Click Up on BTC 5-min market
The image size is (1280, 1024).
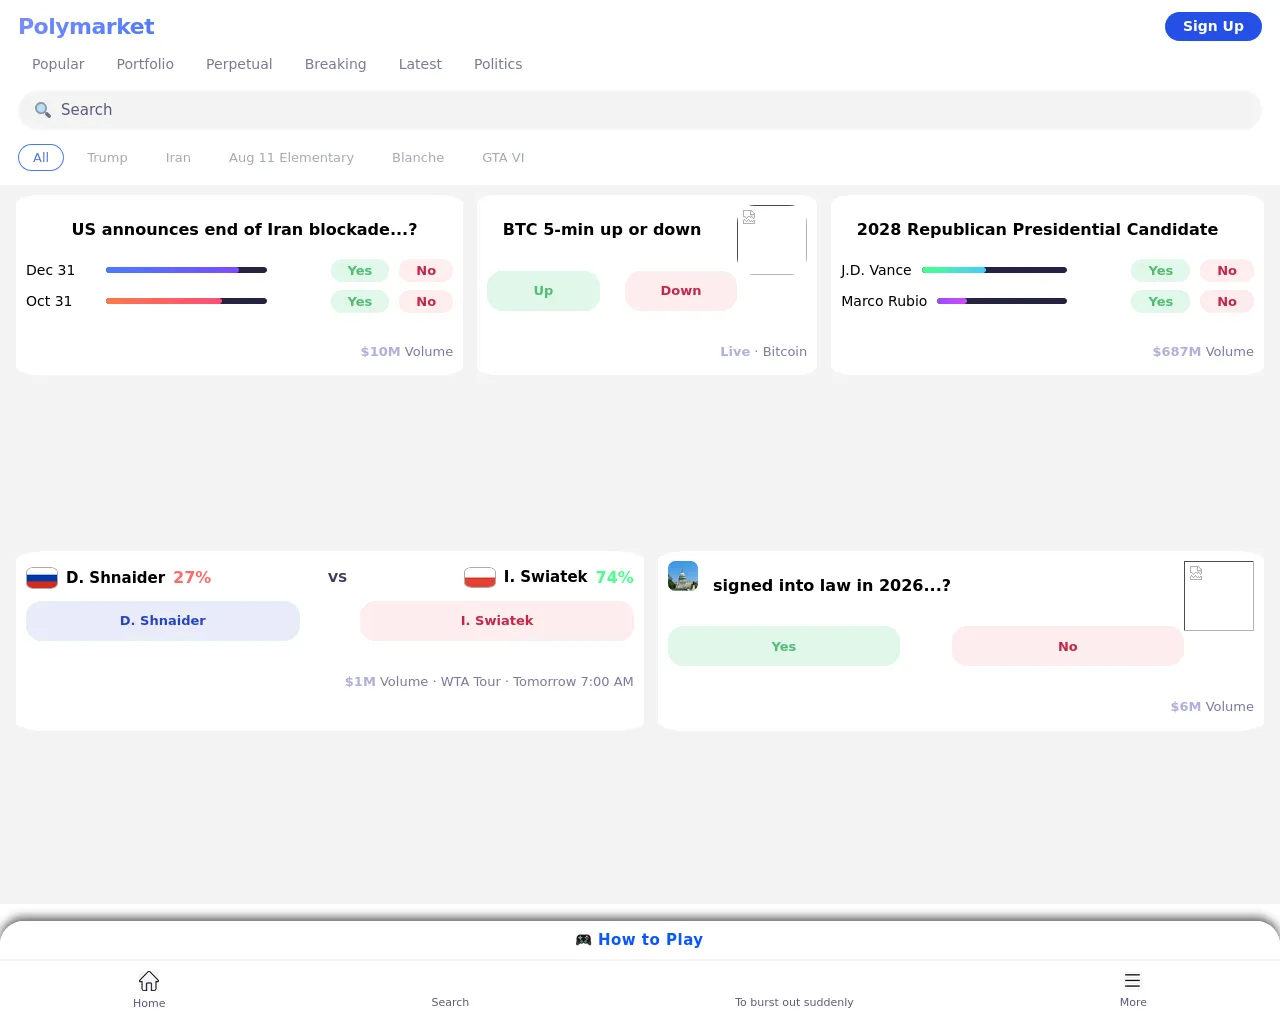(543, 291)
